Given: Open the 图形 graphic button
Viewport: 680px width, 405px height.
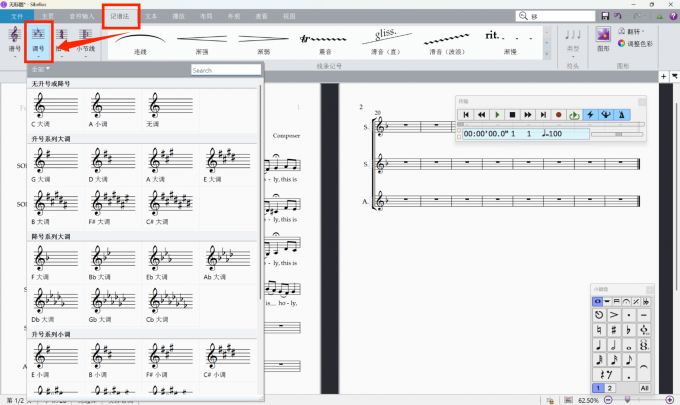Looking at the screenshot, I should 603,39.
